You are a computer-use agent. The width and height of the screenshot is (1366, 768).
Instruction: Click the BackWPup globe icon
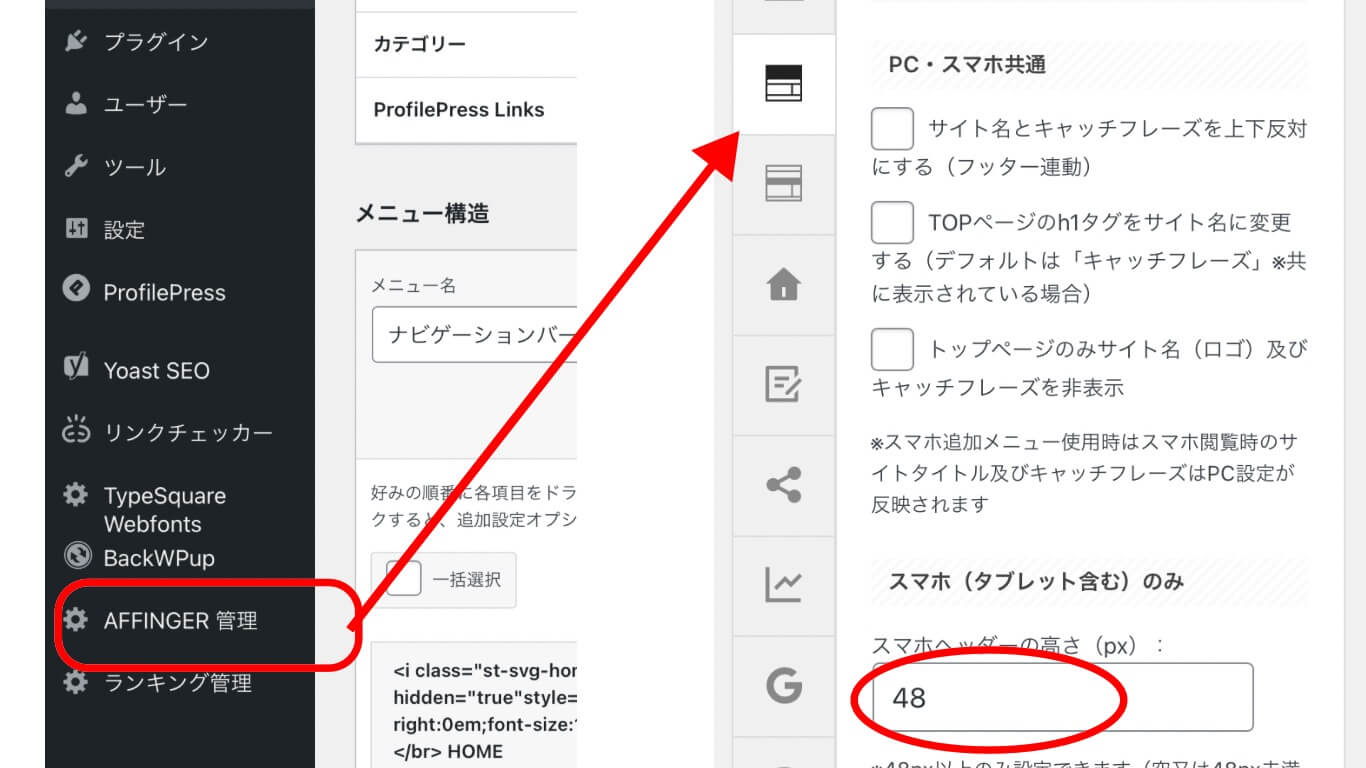(x=77, y=555)
